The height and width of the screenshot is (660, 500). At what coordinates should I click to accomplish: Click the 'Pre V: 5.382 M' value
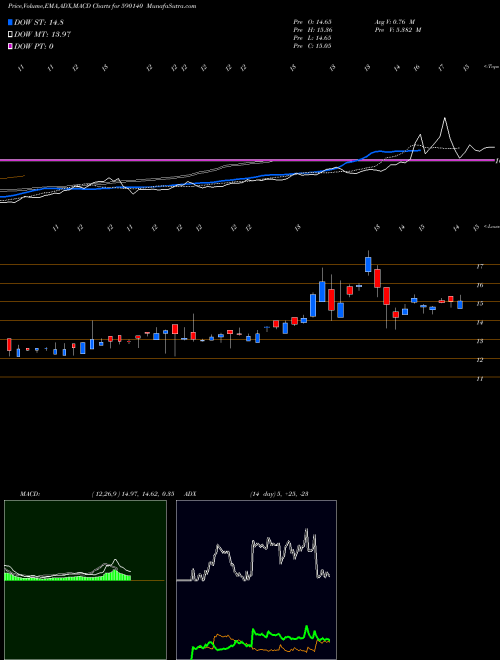pyautogui.click(x=399, y=29)
